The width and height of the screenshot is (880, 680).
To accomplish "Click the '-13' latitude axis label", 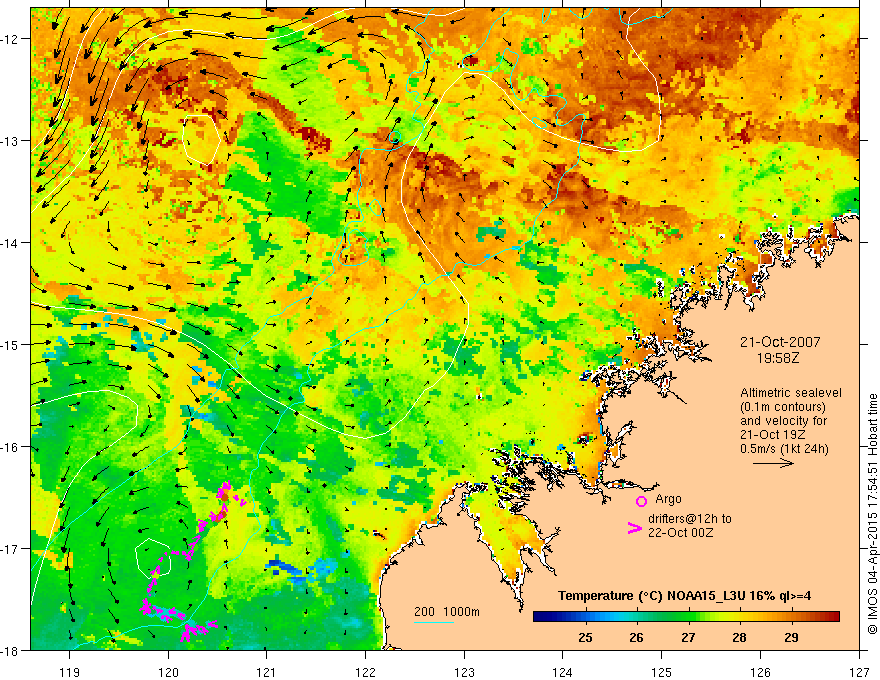I will (x=11, y=140).
